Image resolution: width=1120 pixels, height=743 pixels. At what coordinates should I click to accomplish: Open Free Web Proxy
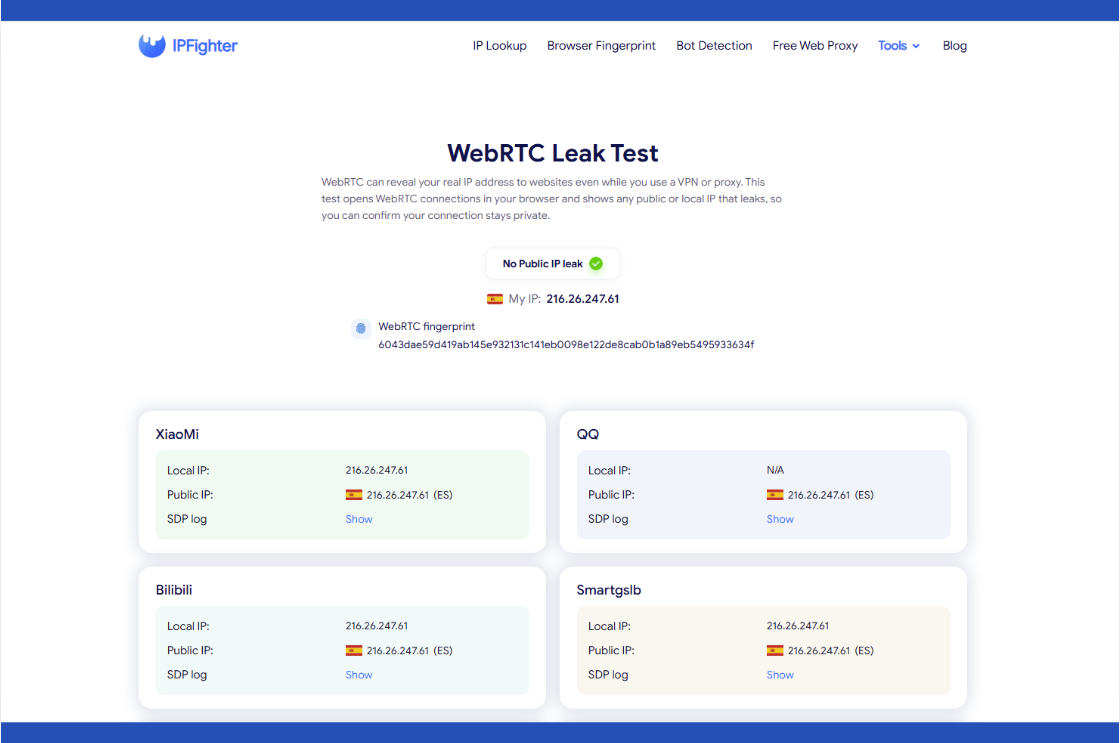click(x=815, y=46)
